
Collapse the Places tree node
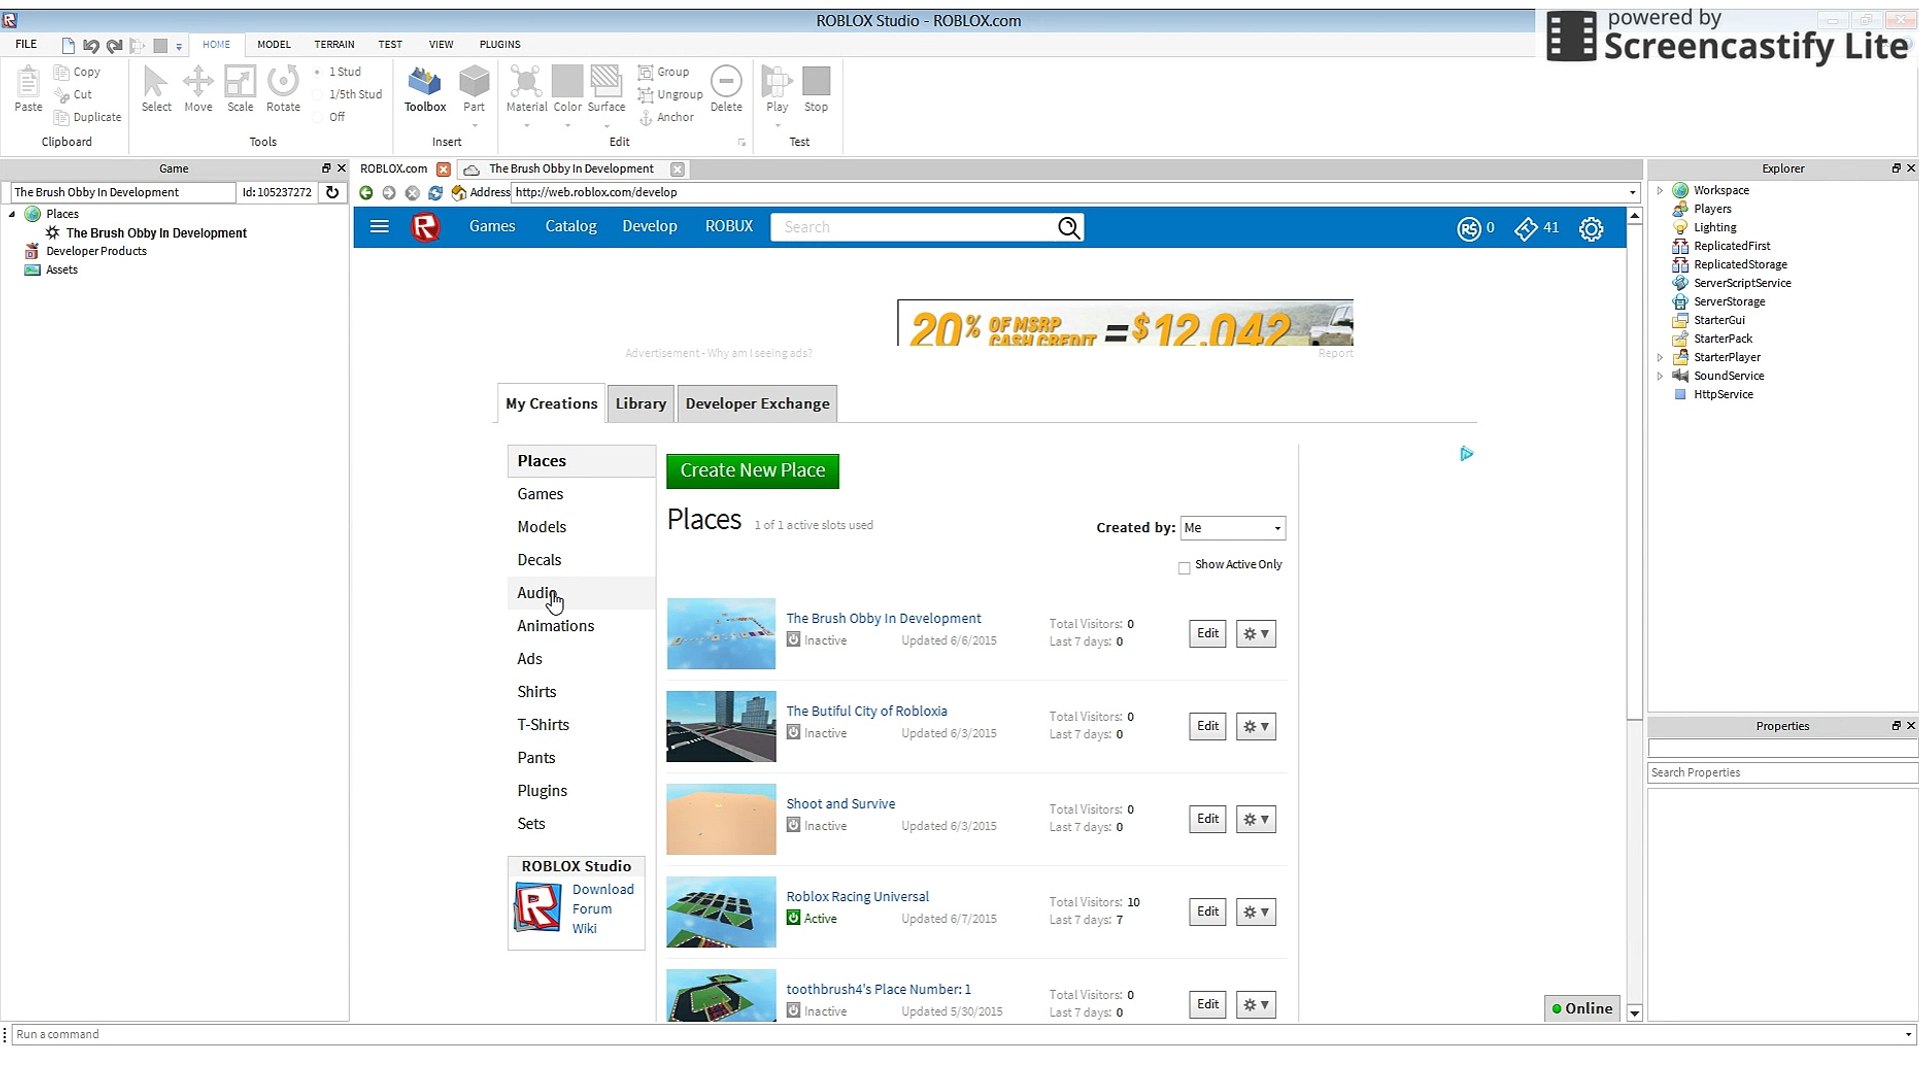(x=12, y=214)
